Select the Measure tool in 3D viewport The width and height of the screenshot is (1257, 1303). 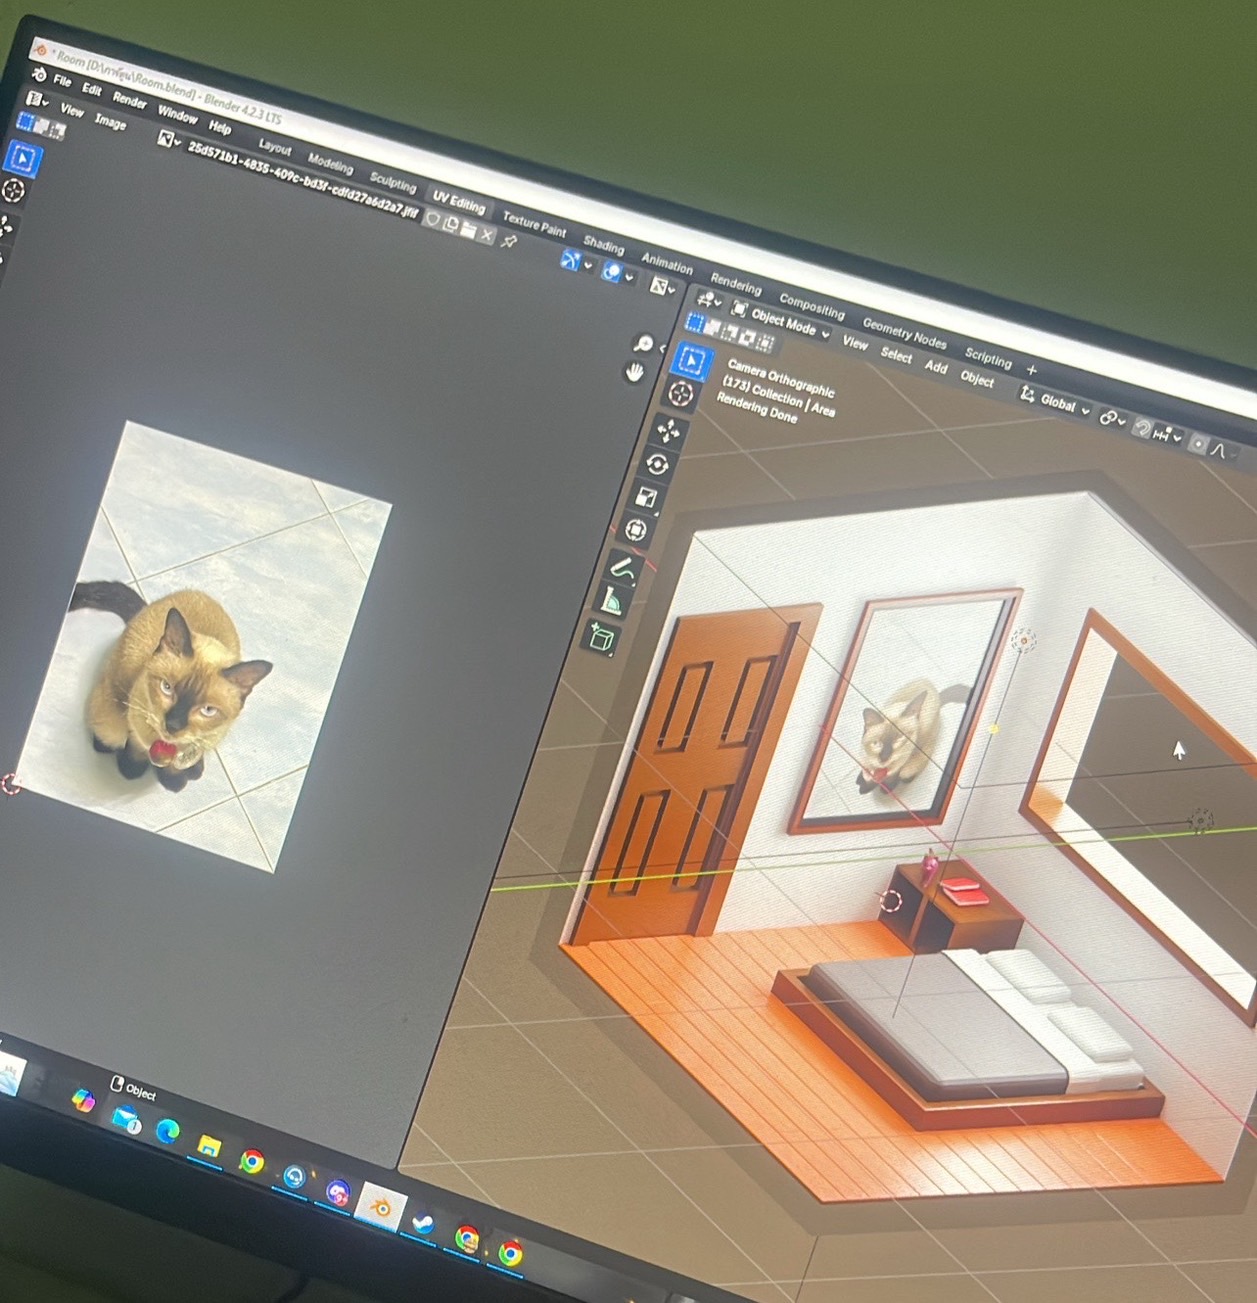pyautogui.click(x=612, y=600)
